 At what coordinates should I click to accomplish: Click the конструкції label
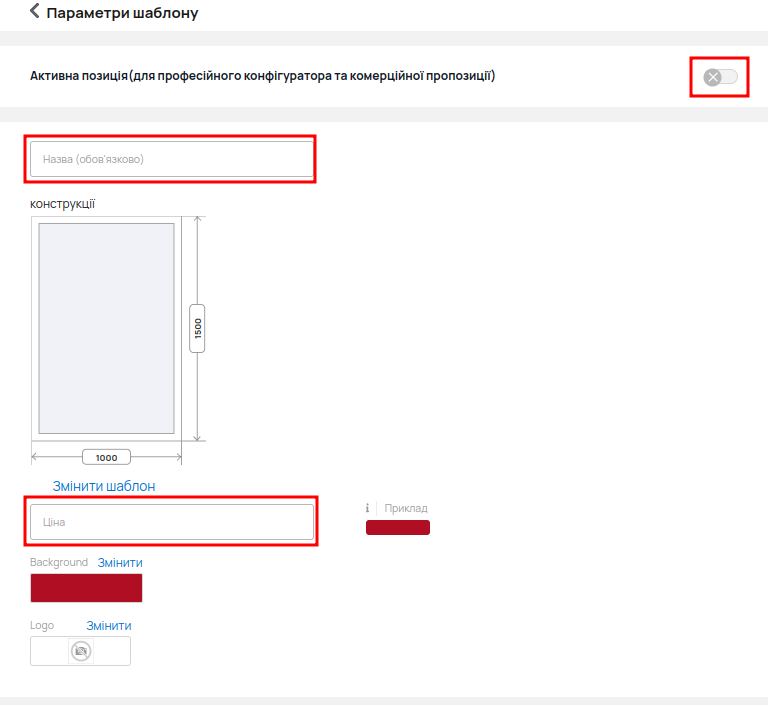(x=63, y=204)
